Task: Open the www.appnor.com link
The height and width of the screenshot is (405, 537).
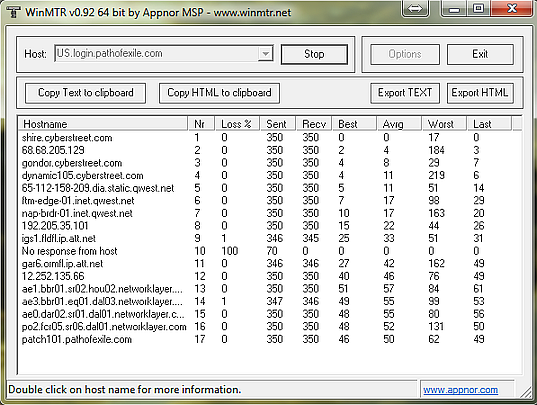Action: 460,390
